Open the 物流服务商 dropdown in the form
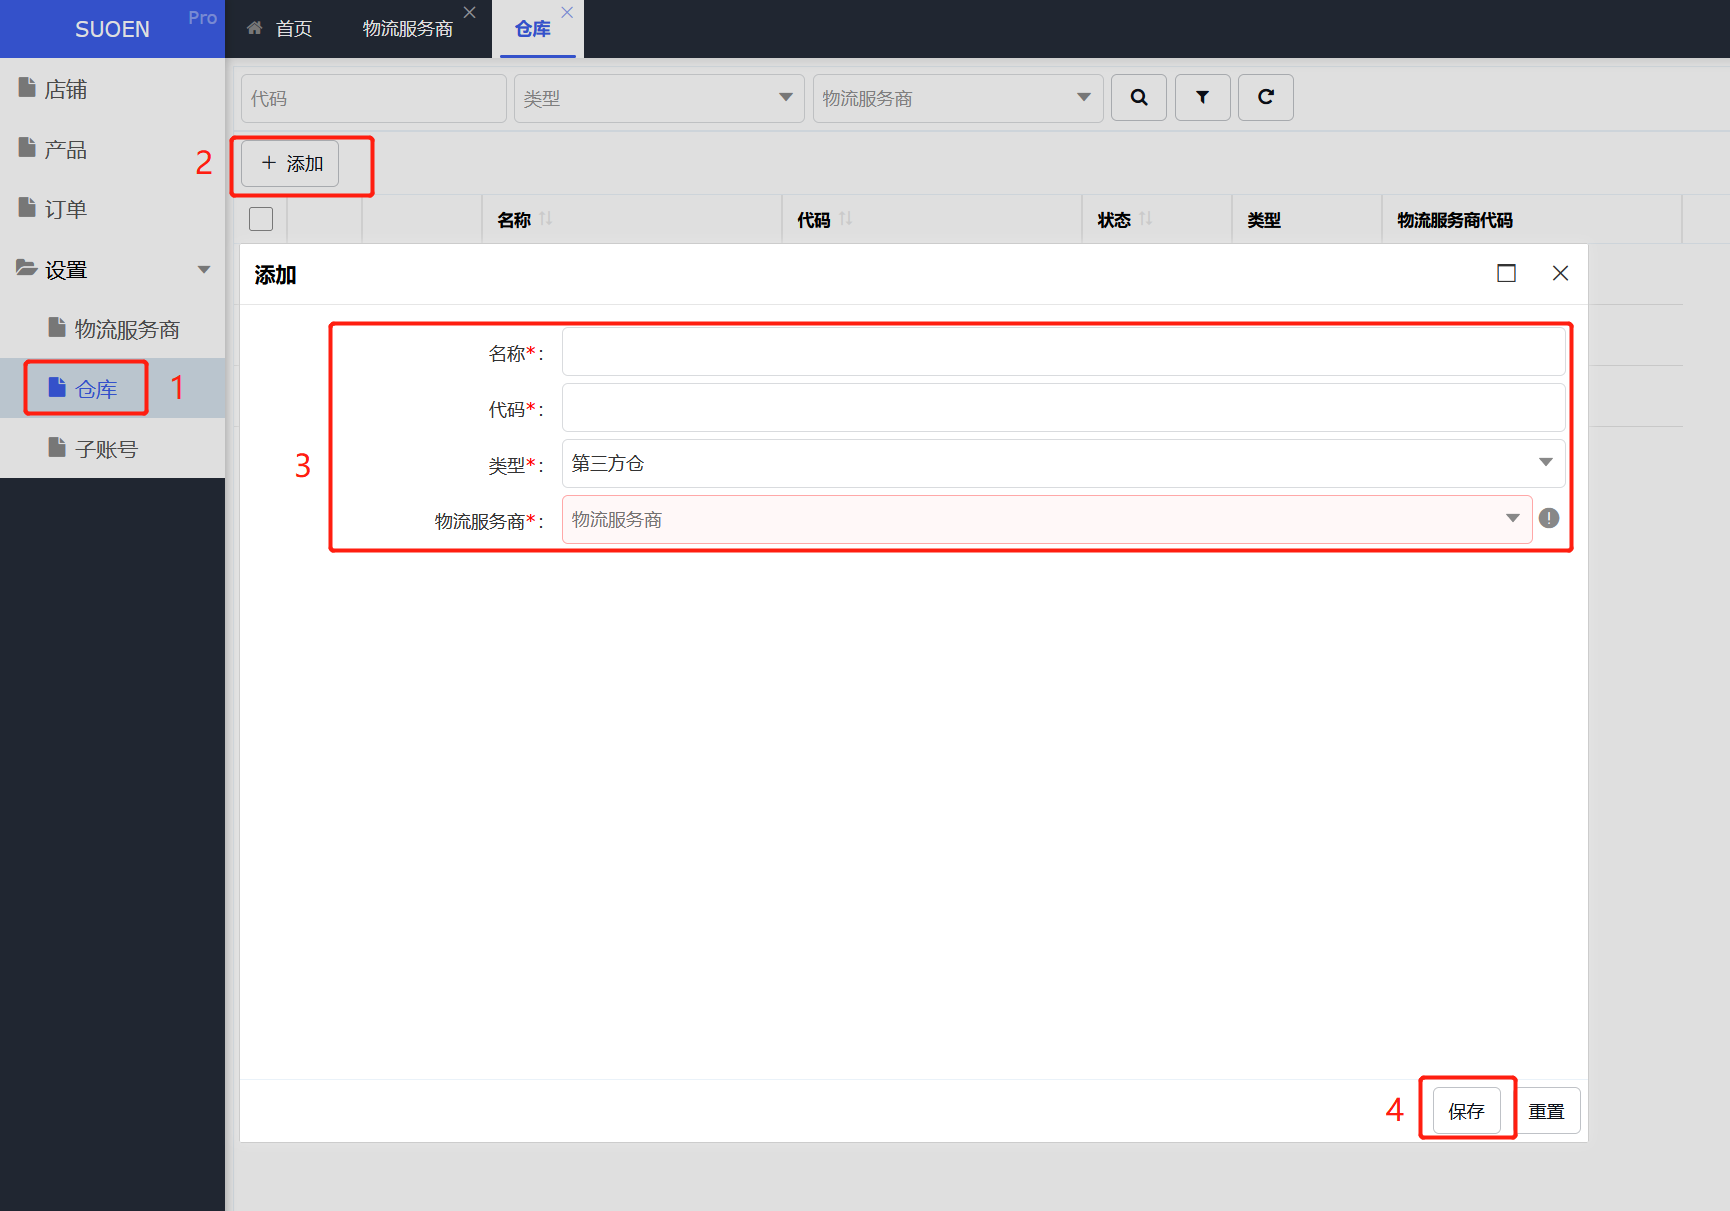1730x1211 pixels. (x=1046, y=519)
